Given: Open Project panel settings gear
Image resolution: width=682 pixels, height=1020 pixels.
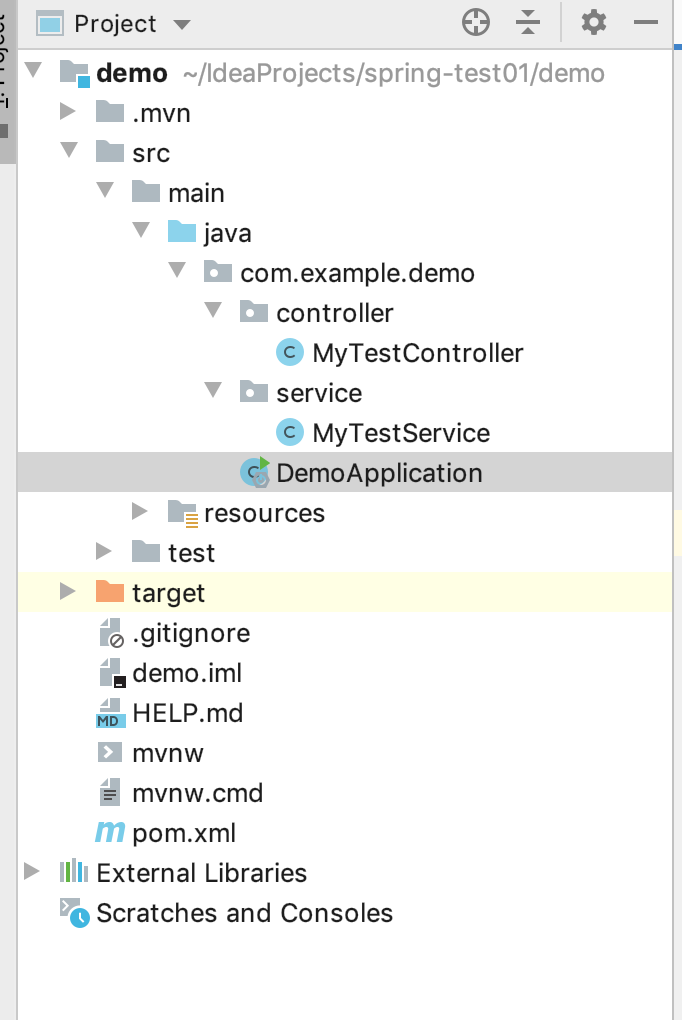Looking at the screenshot, I should point(594,22).
